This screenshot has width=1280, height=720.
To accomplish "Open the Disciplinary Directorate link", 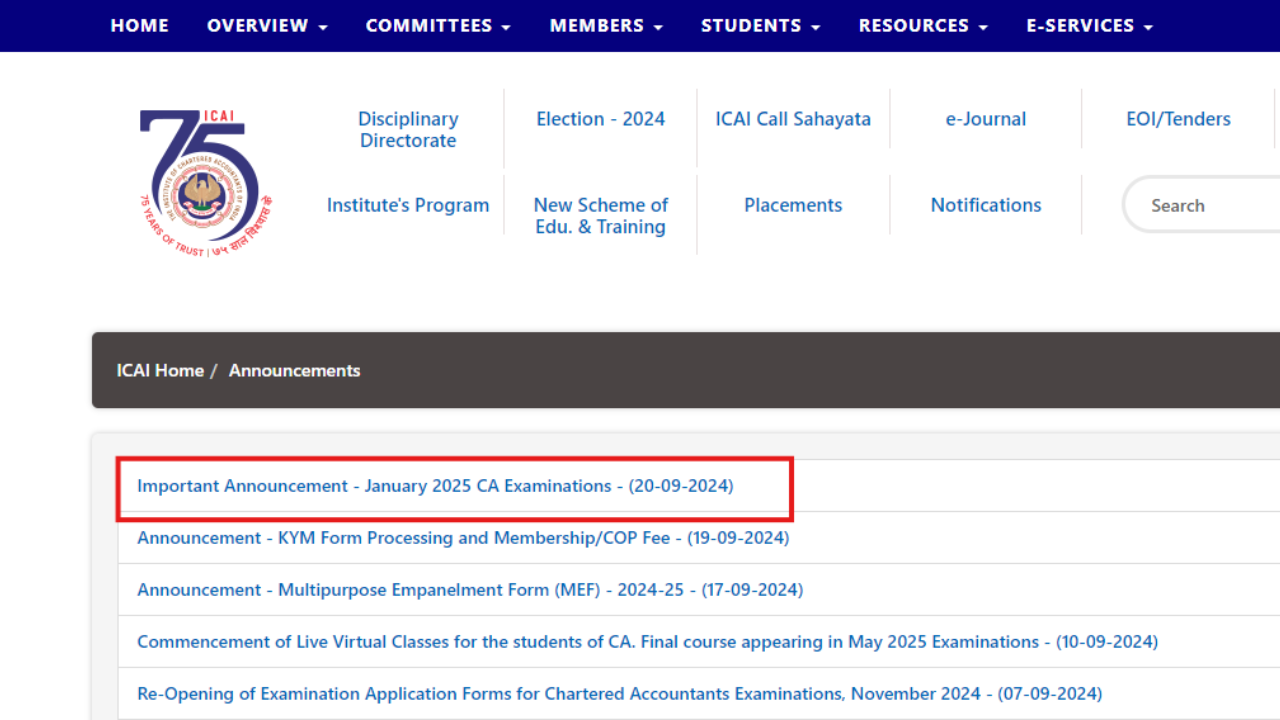I will 408,130.
